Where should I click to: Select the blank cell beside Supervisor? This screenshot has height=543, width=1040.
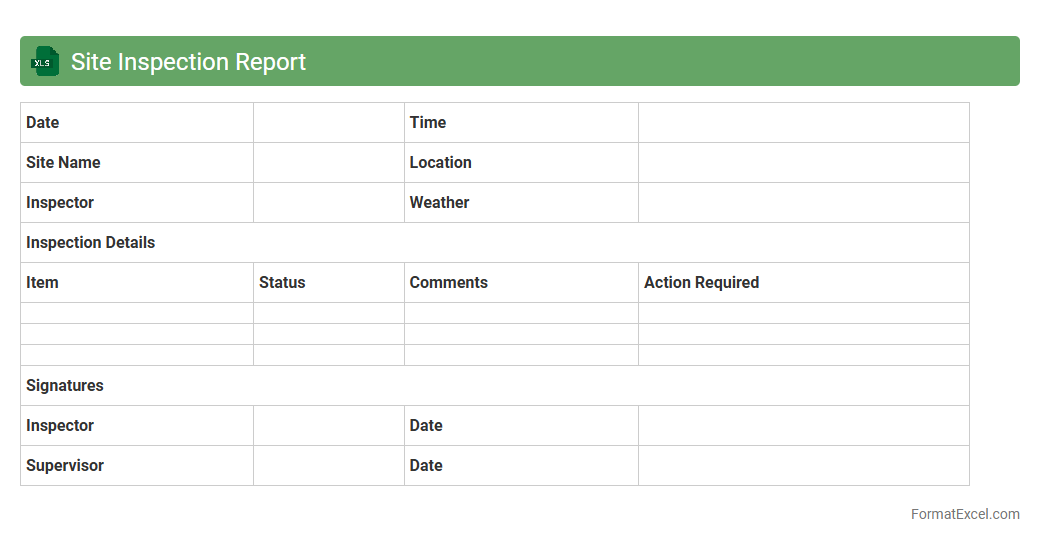coord(328,466)
